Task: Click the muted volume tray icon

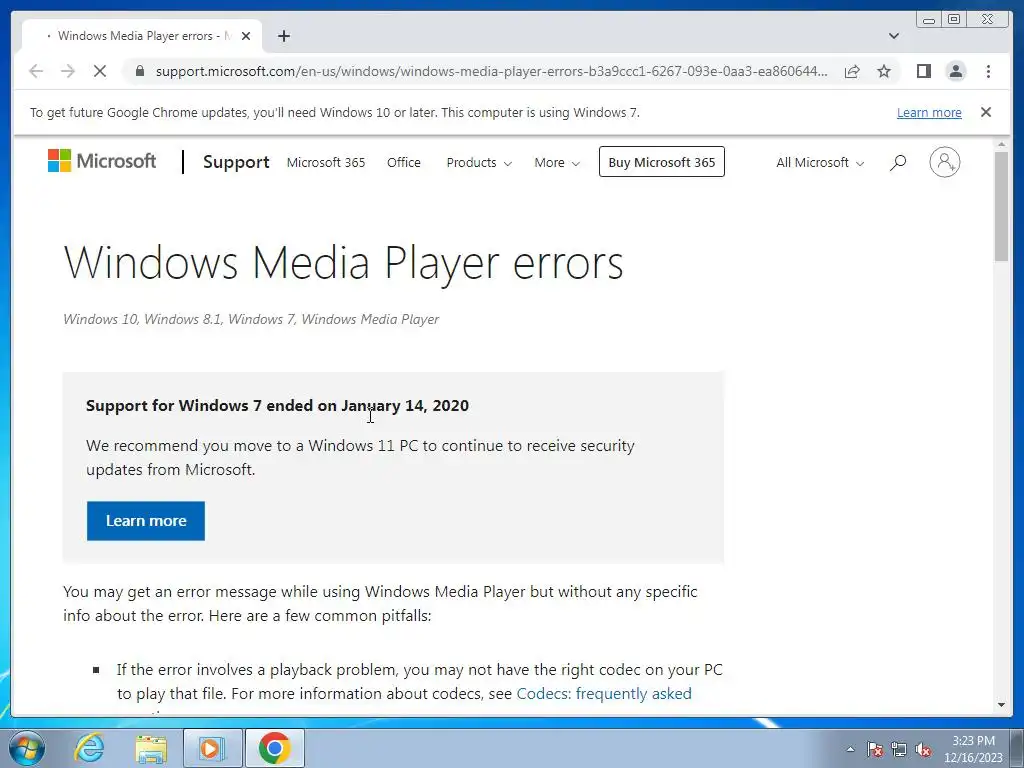Action: click(x=923, y=749)
